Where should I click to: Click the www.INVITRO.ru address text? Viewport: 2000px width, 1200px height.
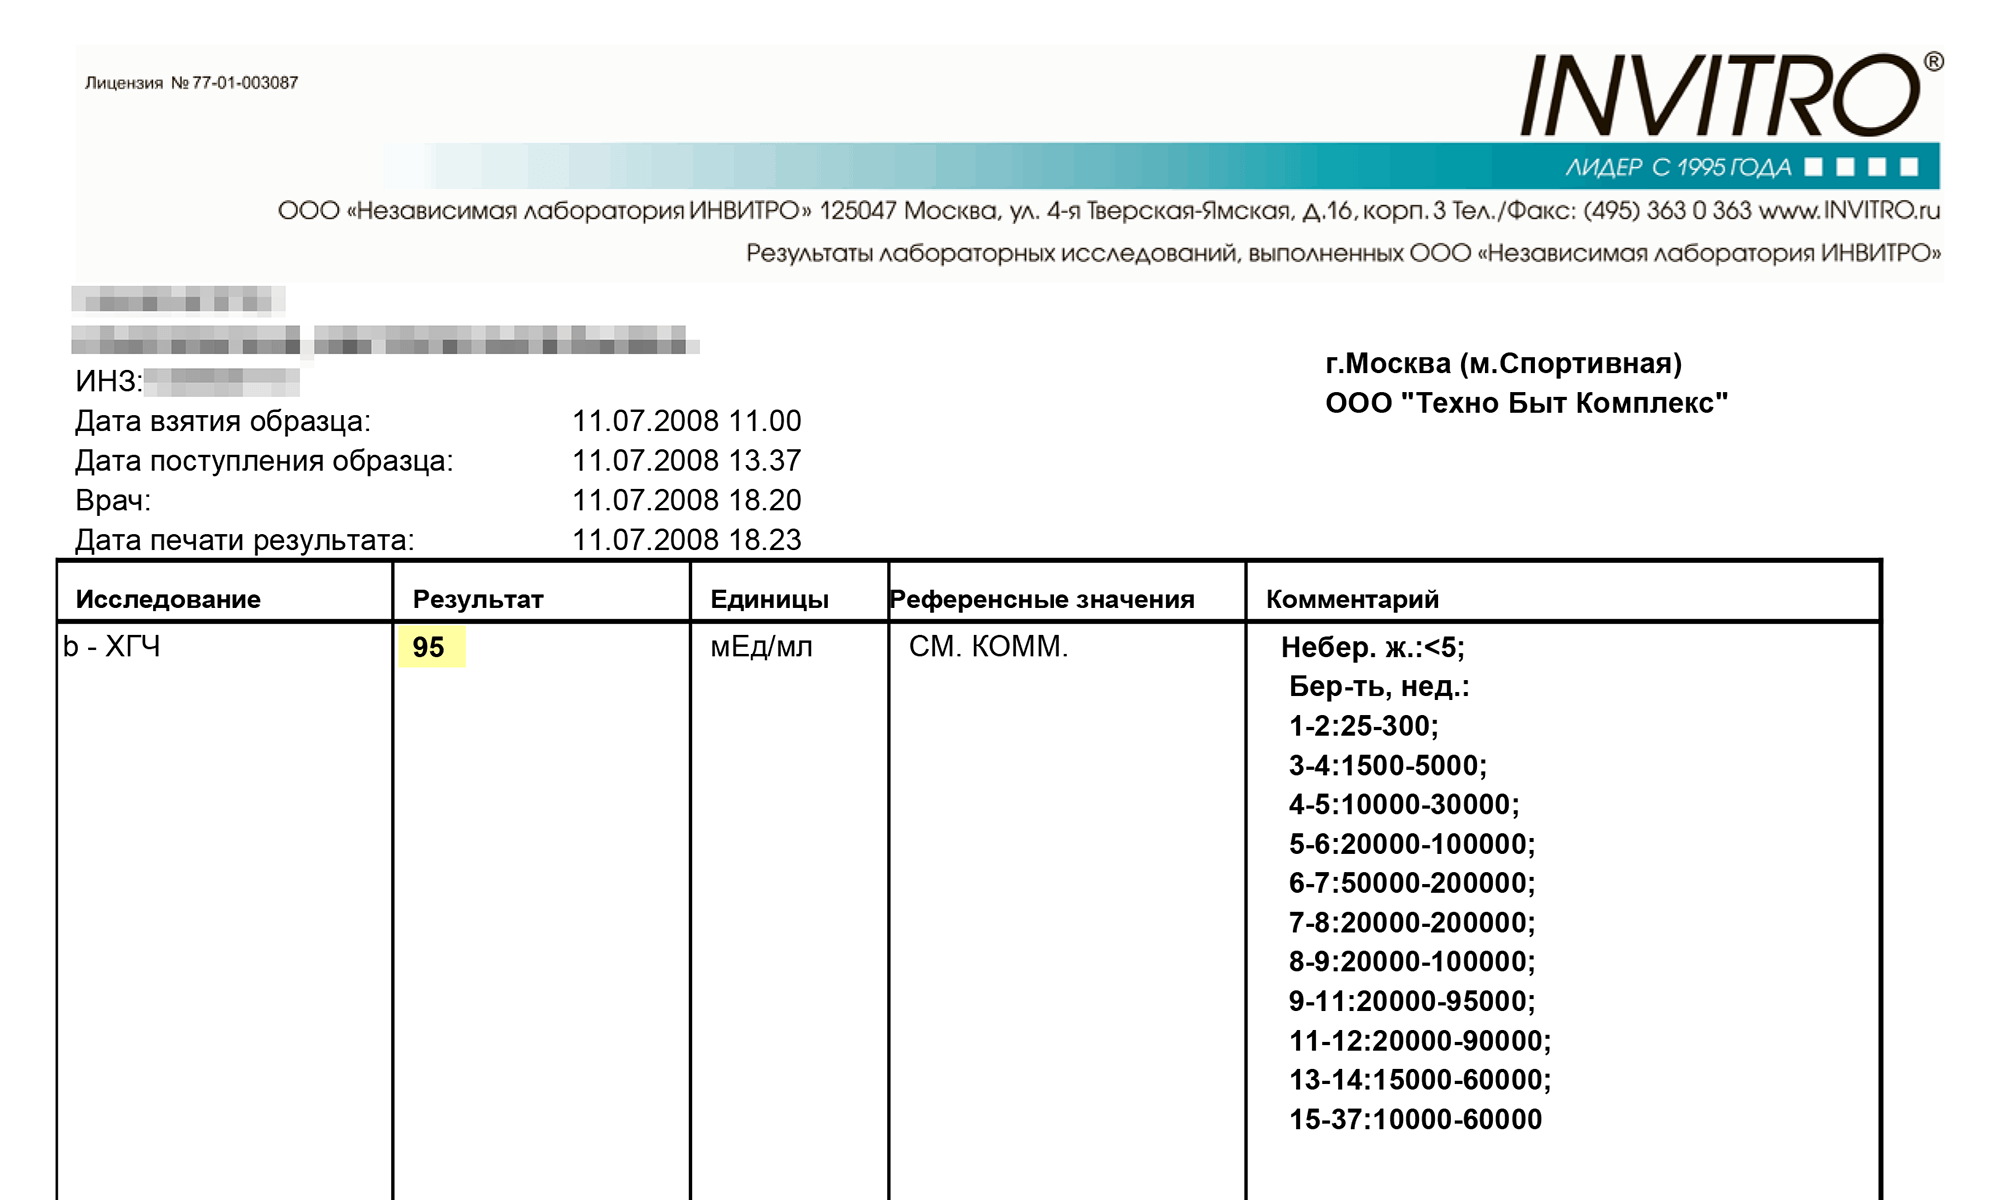tap(1850, 211)
